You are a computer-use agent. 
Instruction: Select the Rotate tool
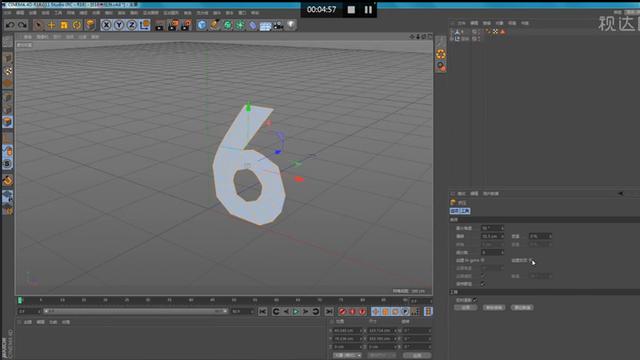[77, 25]
